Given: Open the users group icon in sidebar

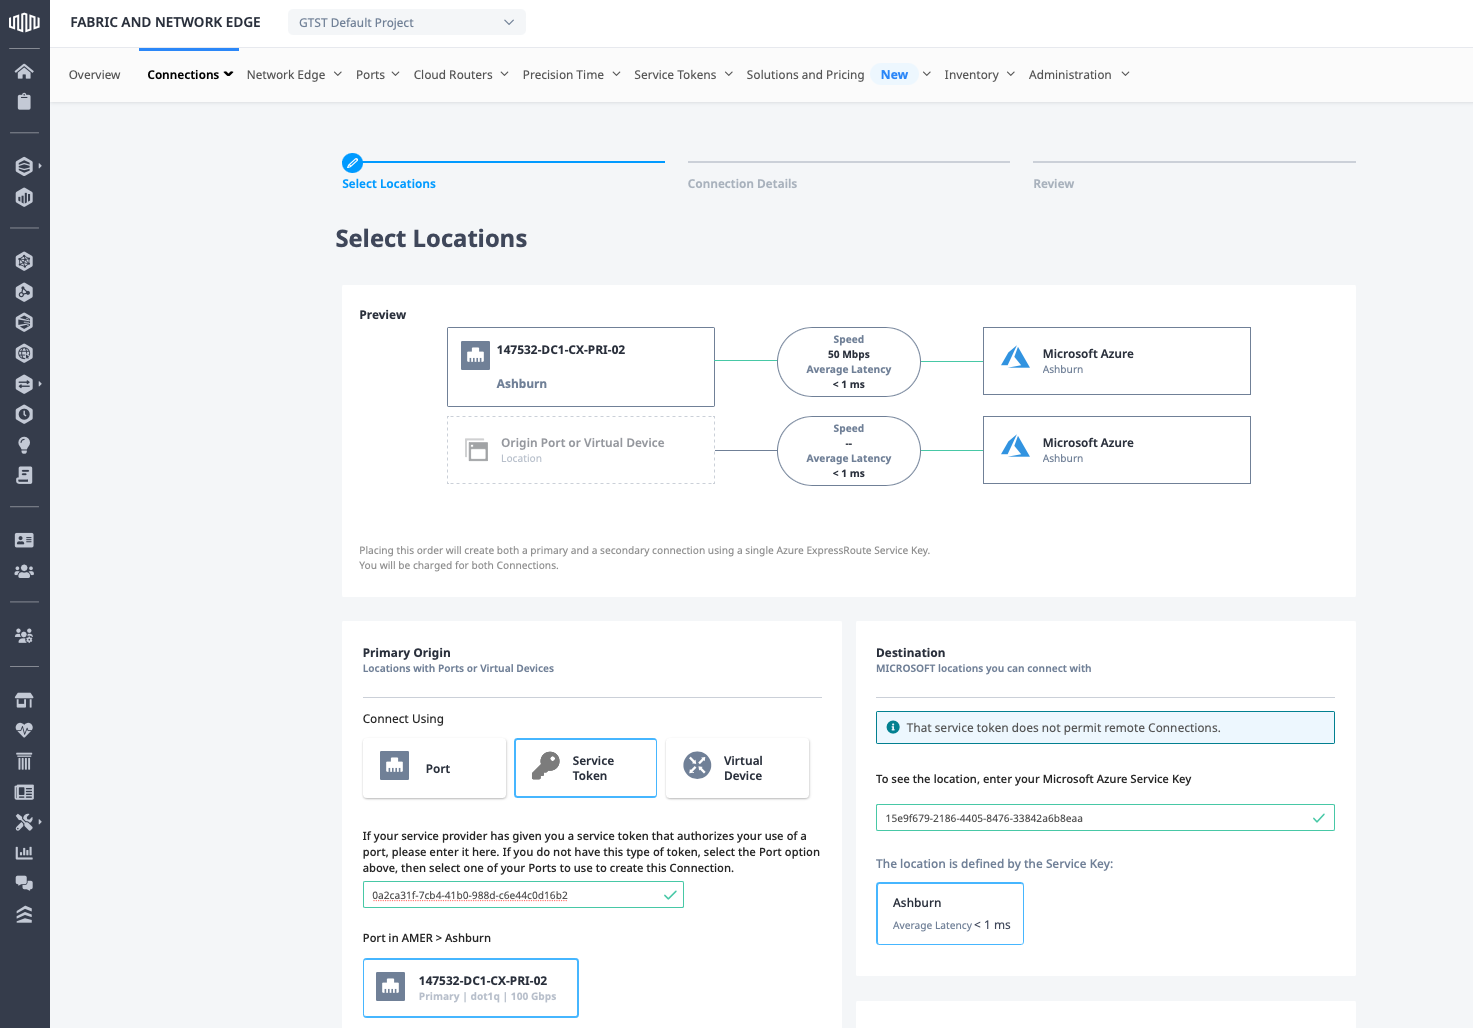Looking at the screenshot, I should tap(24, 571).
